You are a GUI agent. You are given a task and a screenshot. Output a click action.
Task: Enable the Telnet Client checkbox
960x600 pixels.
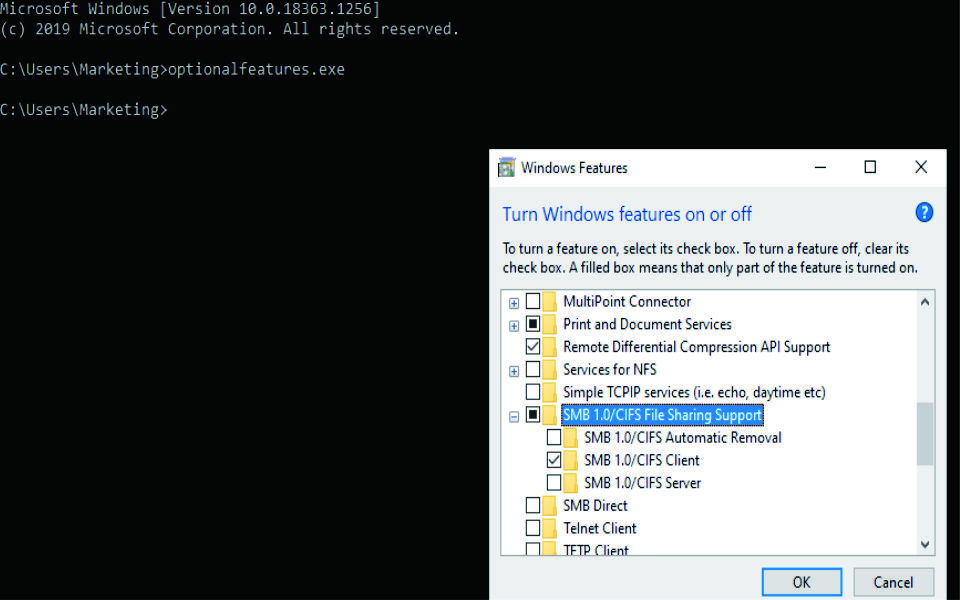point(533,528)
